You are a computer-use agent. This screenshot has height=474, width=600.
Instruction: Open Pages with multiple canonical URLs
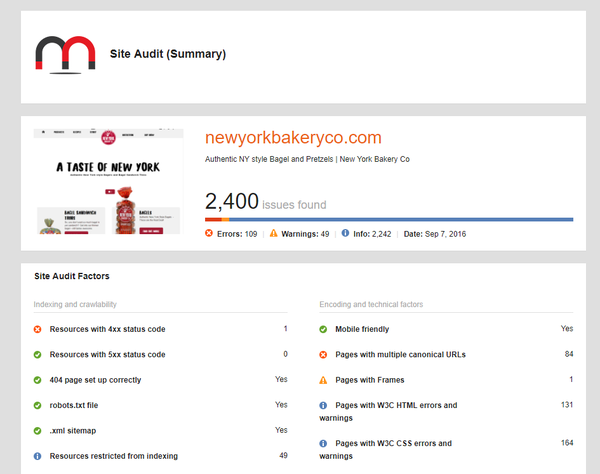[x=400, y=355]
